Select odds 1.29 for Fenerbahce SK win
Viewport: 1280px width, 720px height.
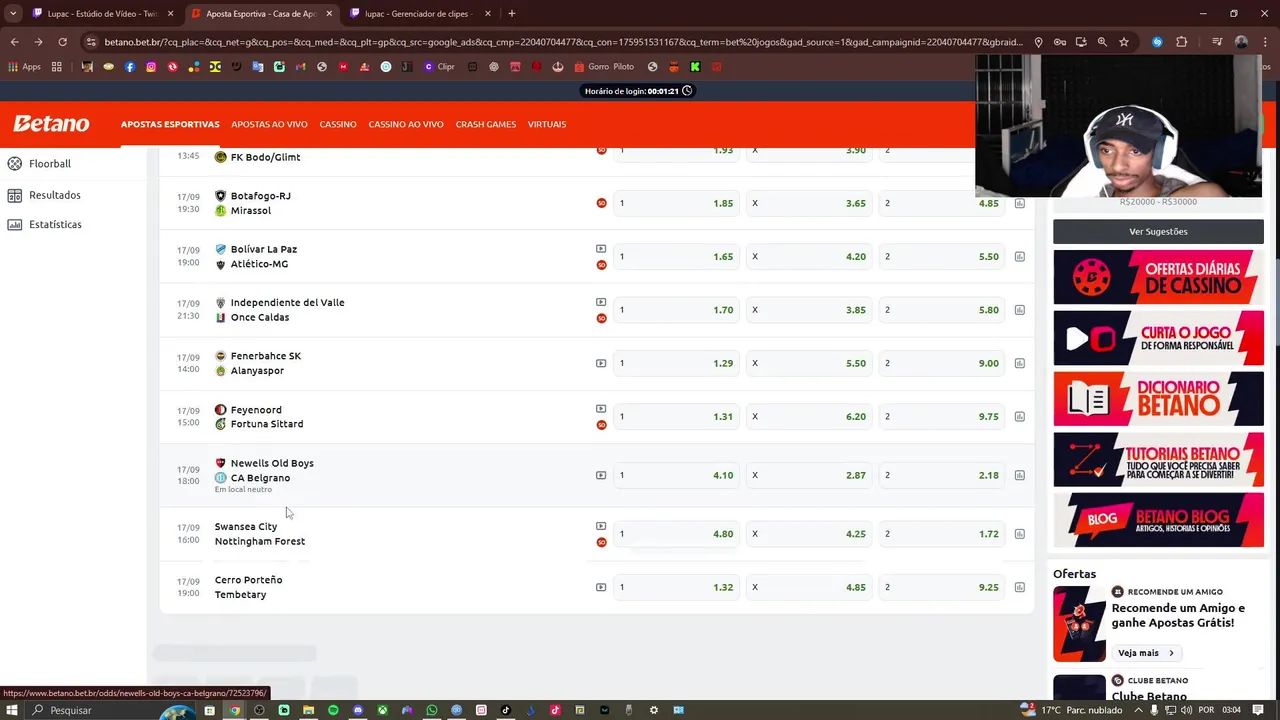click(x=678, y=363)
